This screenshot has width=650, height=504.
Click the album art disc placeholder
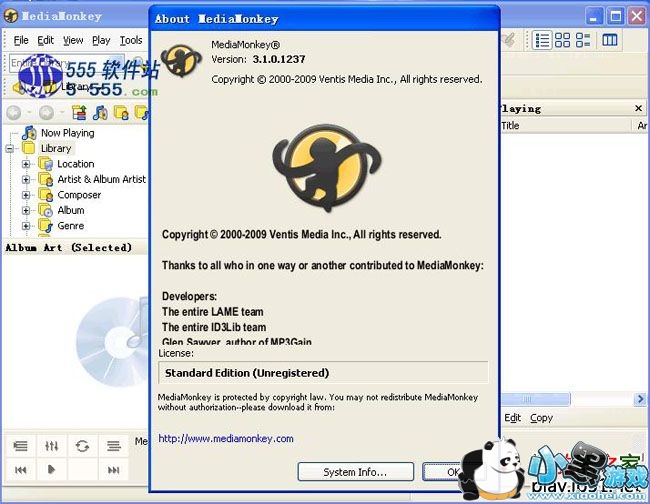click(112, 342)
